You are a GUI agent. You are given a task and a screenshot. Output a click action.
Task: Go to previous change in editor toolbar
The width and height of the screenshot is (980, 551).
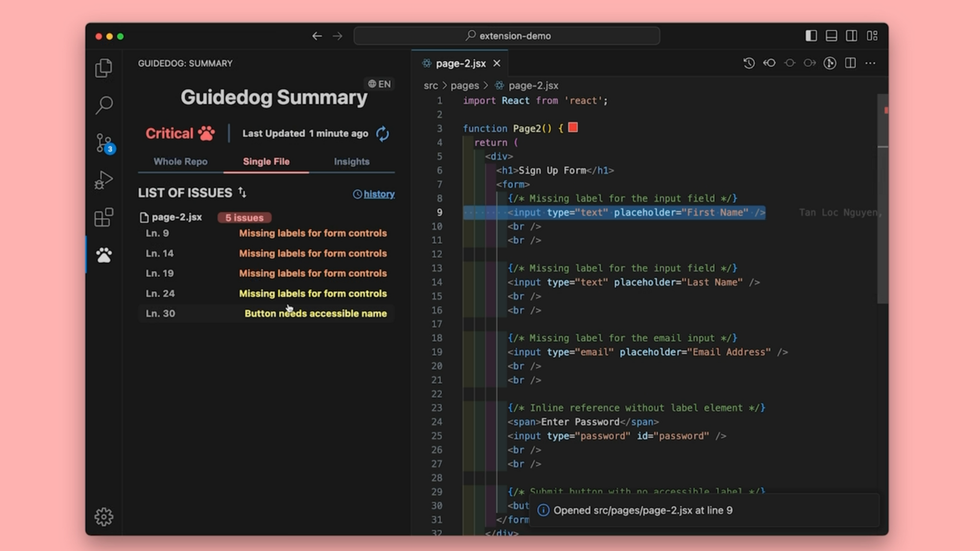click(769, 63)
